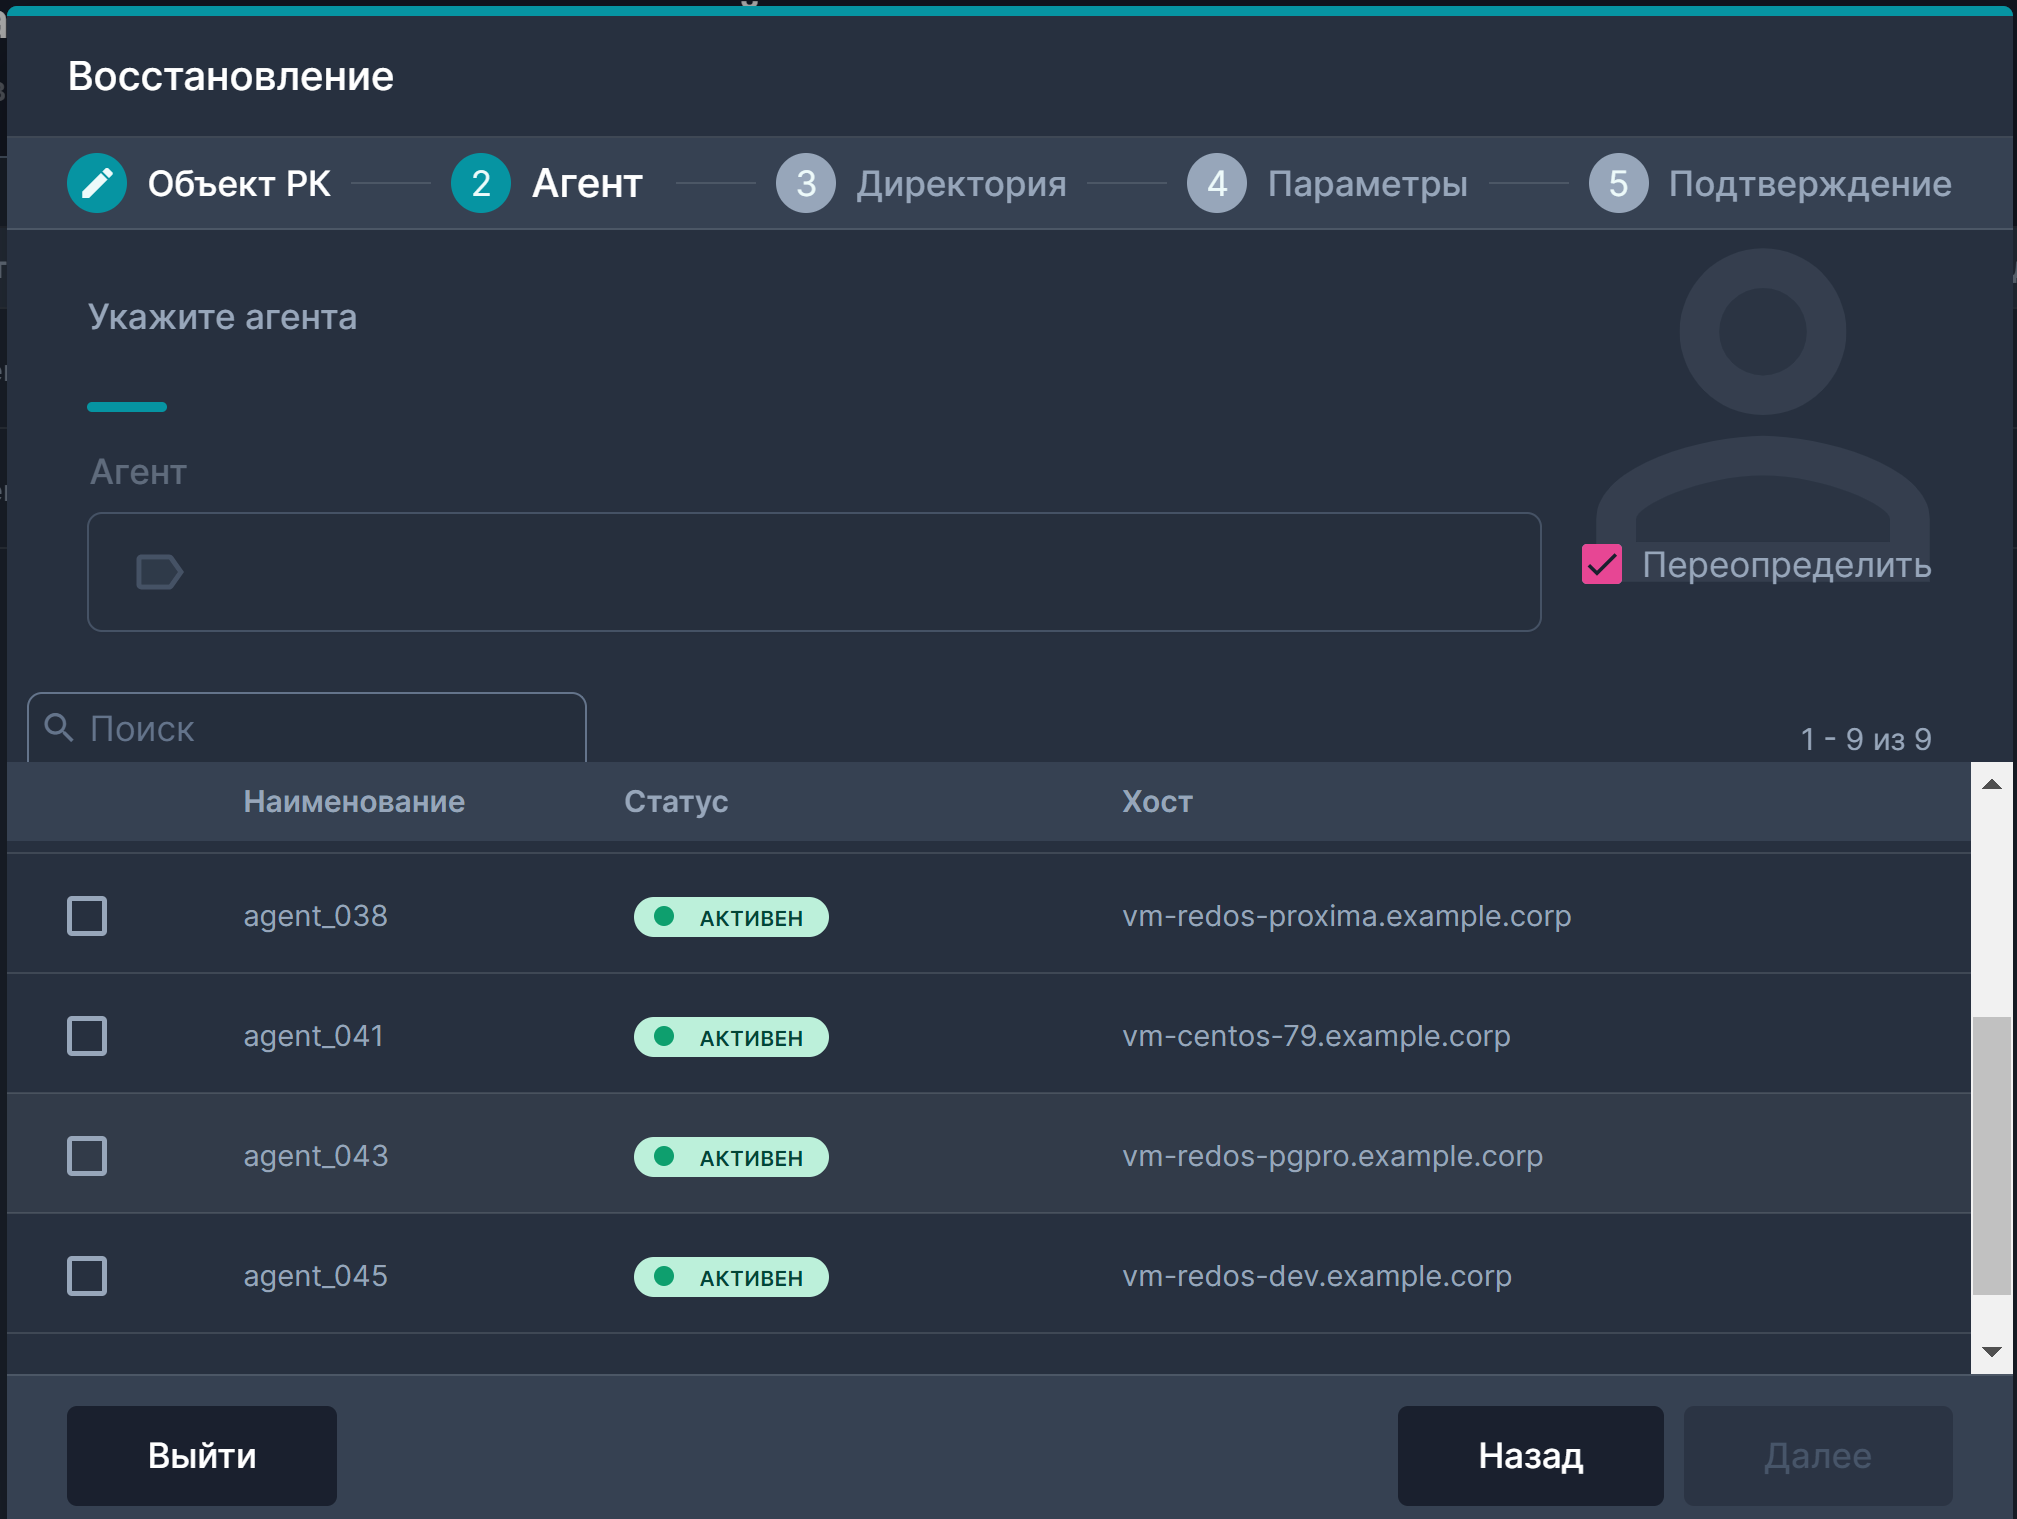
Task: Click the pencil edit icon for Объект РК
Action: tap(97, 183)
